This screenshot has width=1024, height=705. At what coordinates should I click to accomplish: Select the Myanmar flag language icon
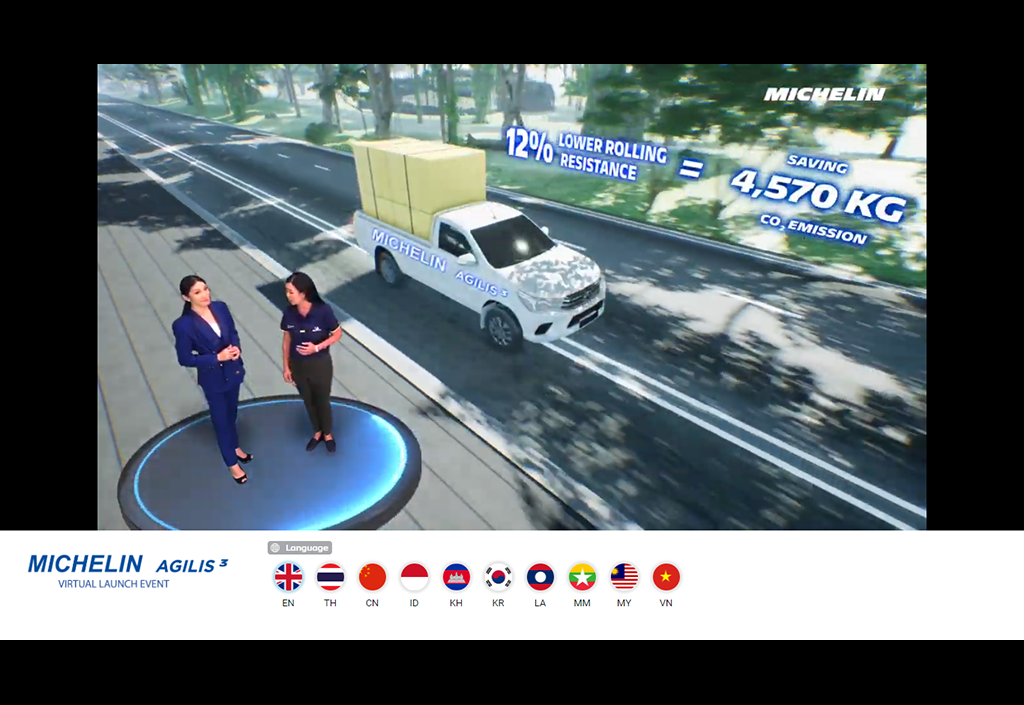(x=582, y=577)
